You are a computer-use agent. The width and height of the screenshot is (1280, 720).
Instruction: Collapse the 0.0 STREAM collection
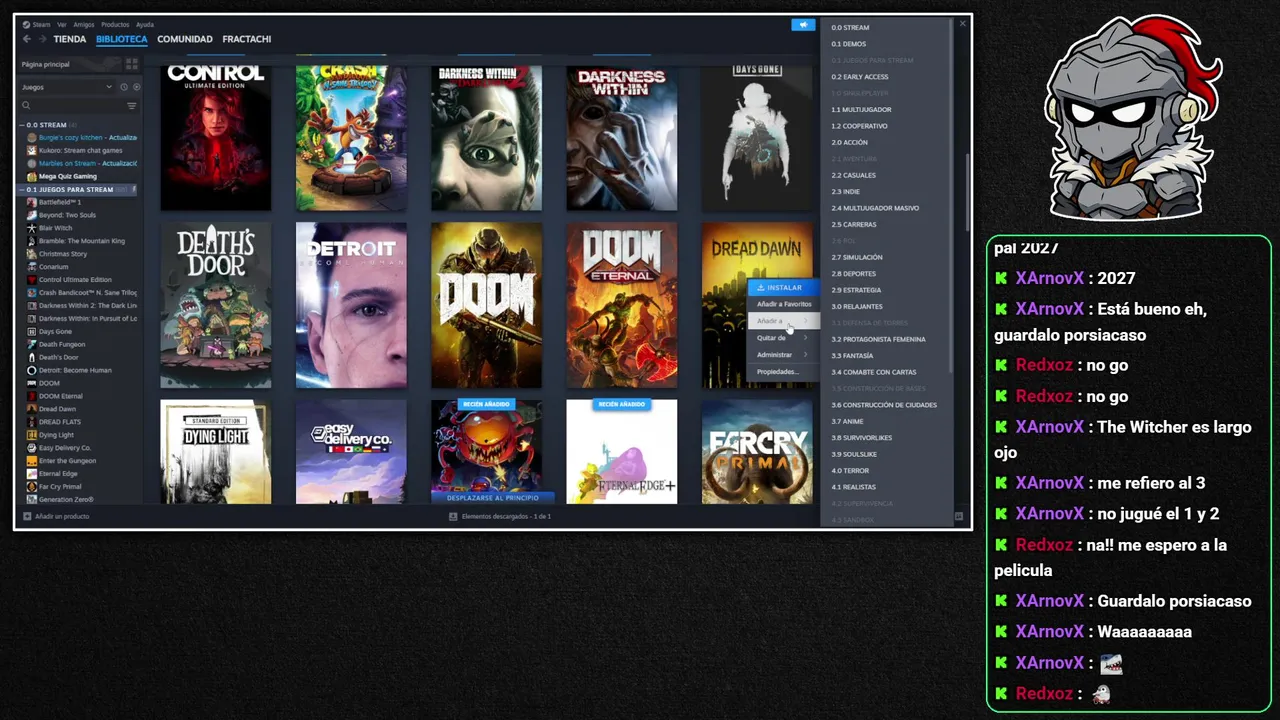click(22, 125)
